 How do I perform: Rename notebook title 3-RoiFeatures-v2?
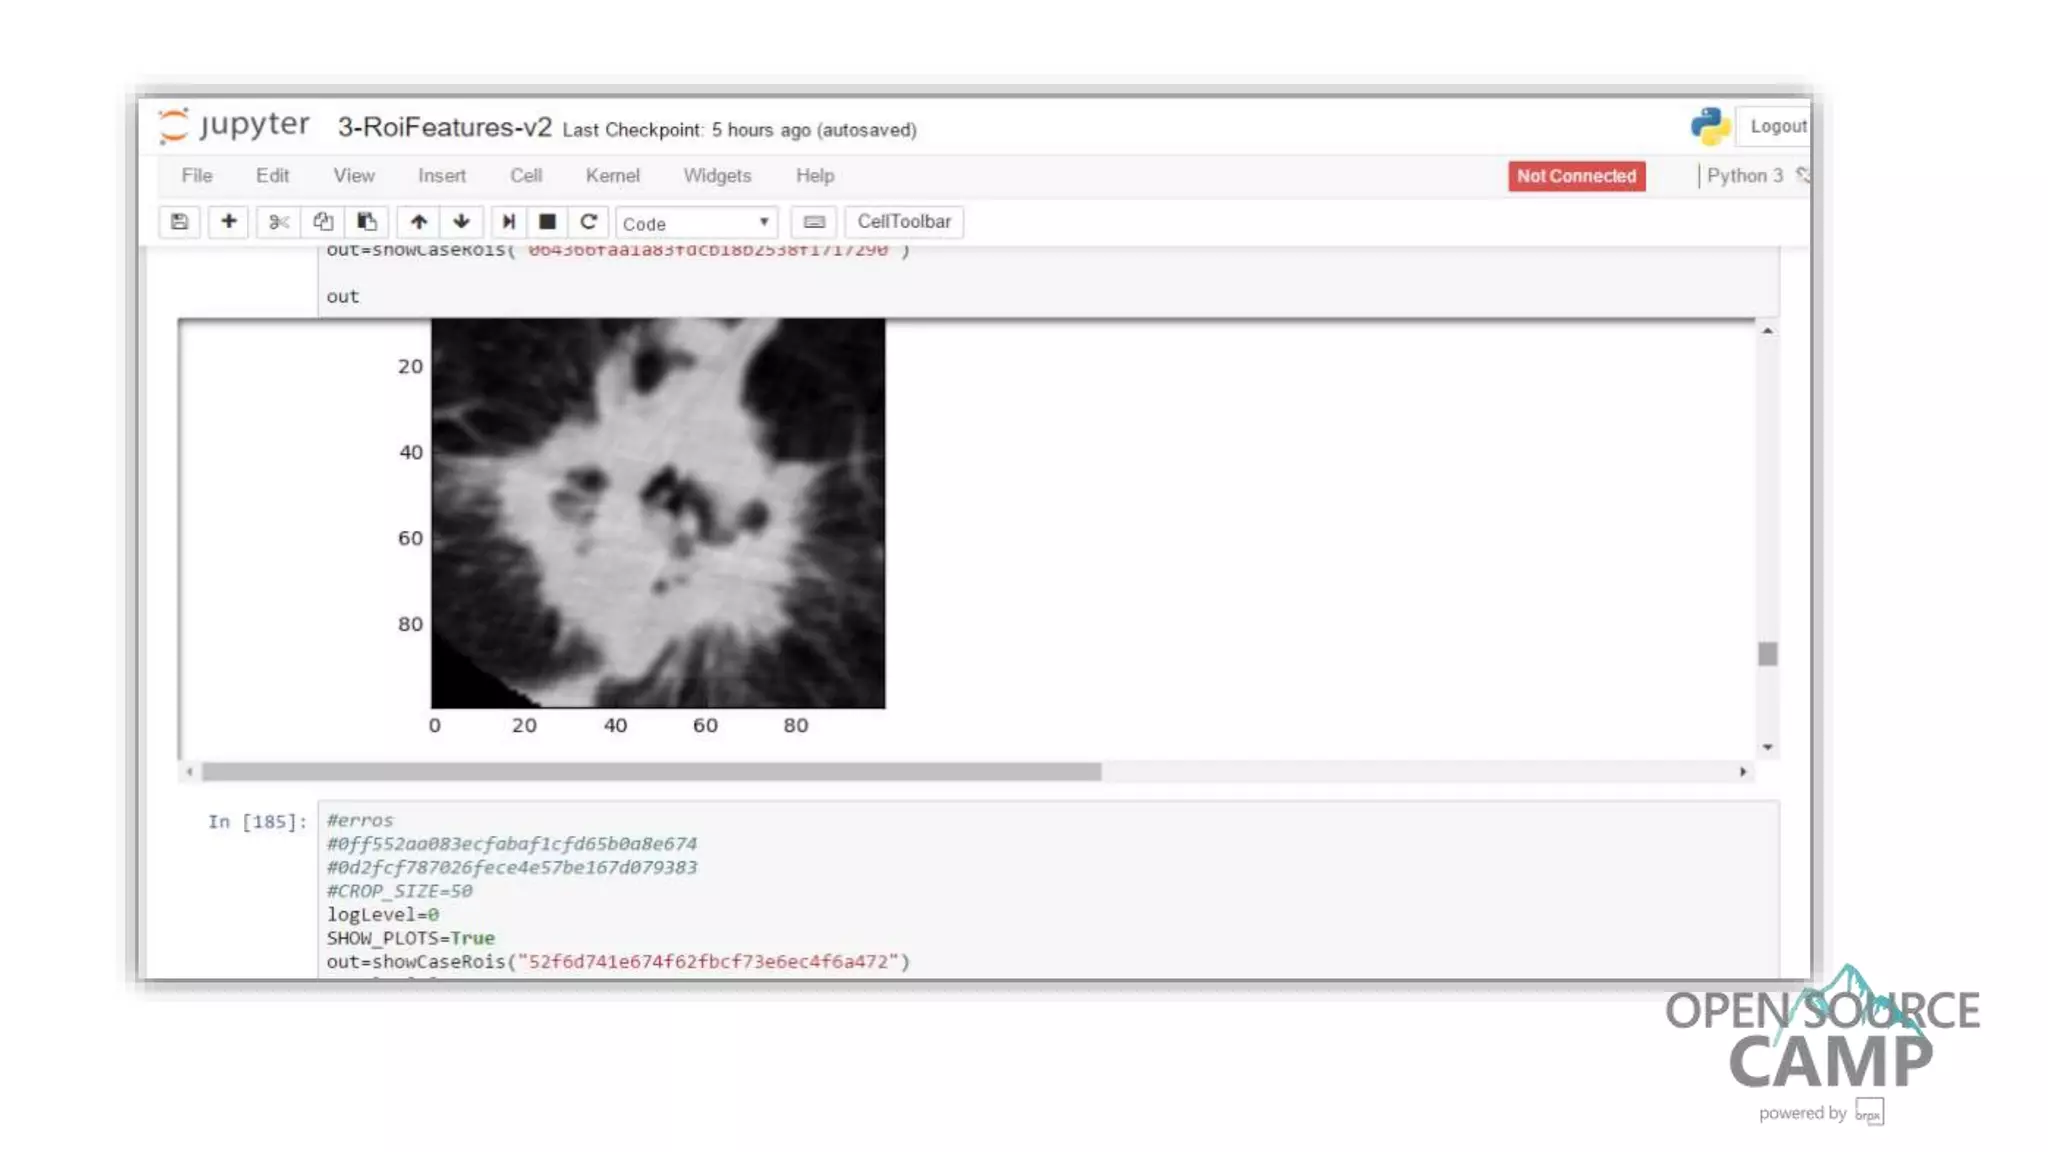pos(444,127)
